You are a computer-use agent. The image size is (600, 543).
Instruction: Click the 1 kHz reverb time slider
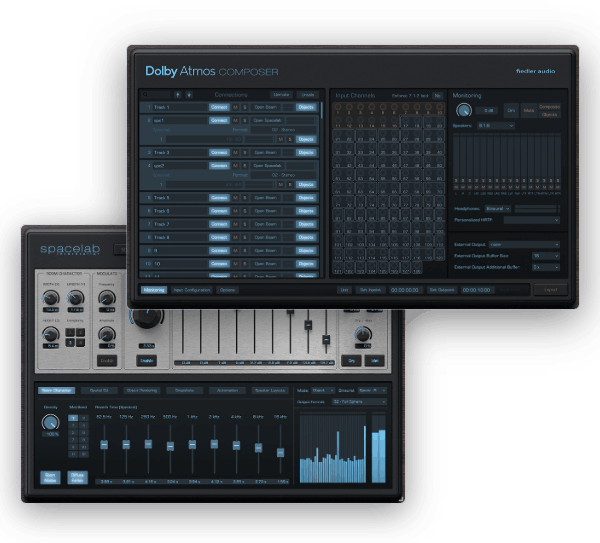[x=192, y=445]
